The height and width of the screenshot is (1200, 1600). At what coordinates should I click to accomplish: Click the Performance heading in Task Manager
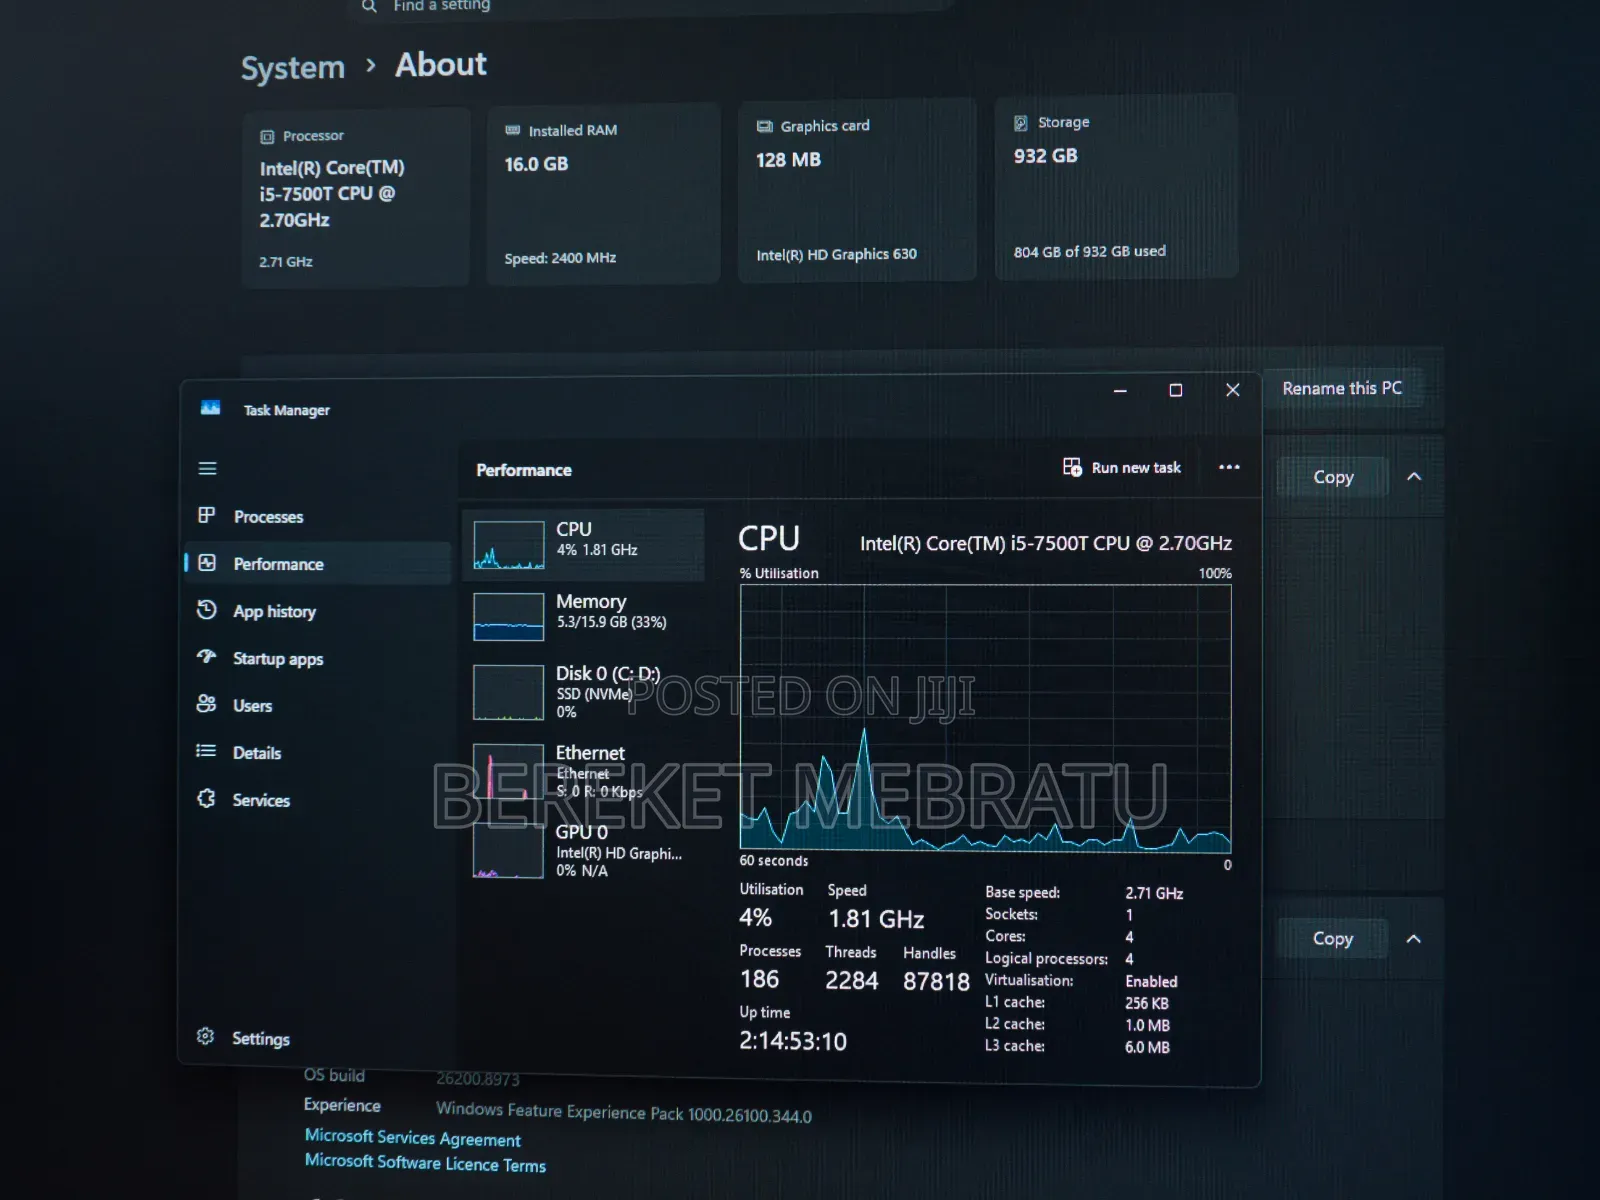coord(524,470)
